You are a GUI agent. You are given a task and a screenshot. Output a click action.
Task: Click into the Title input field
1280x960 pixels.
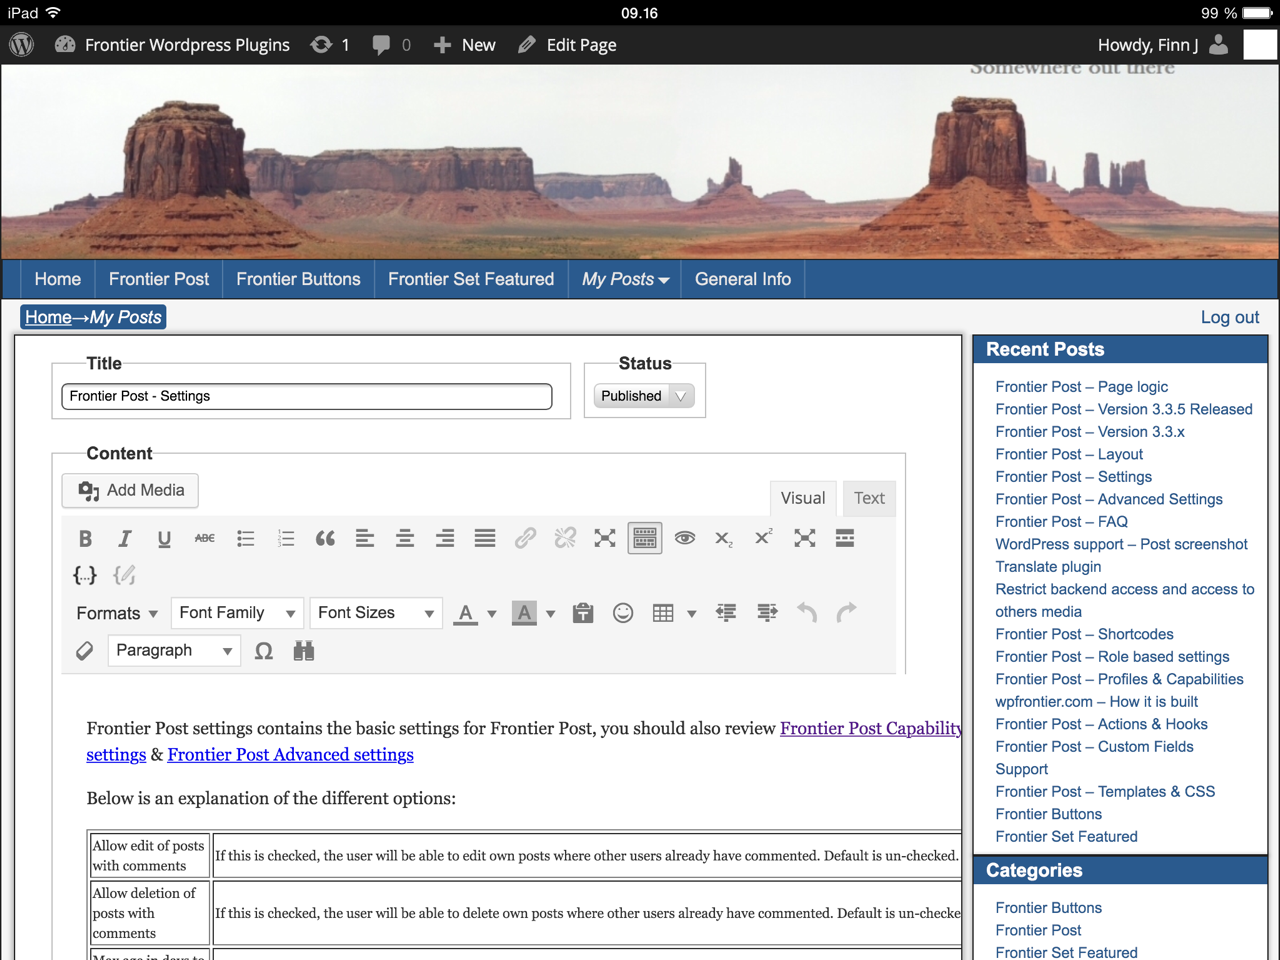307,396
